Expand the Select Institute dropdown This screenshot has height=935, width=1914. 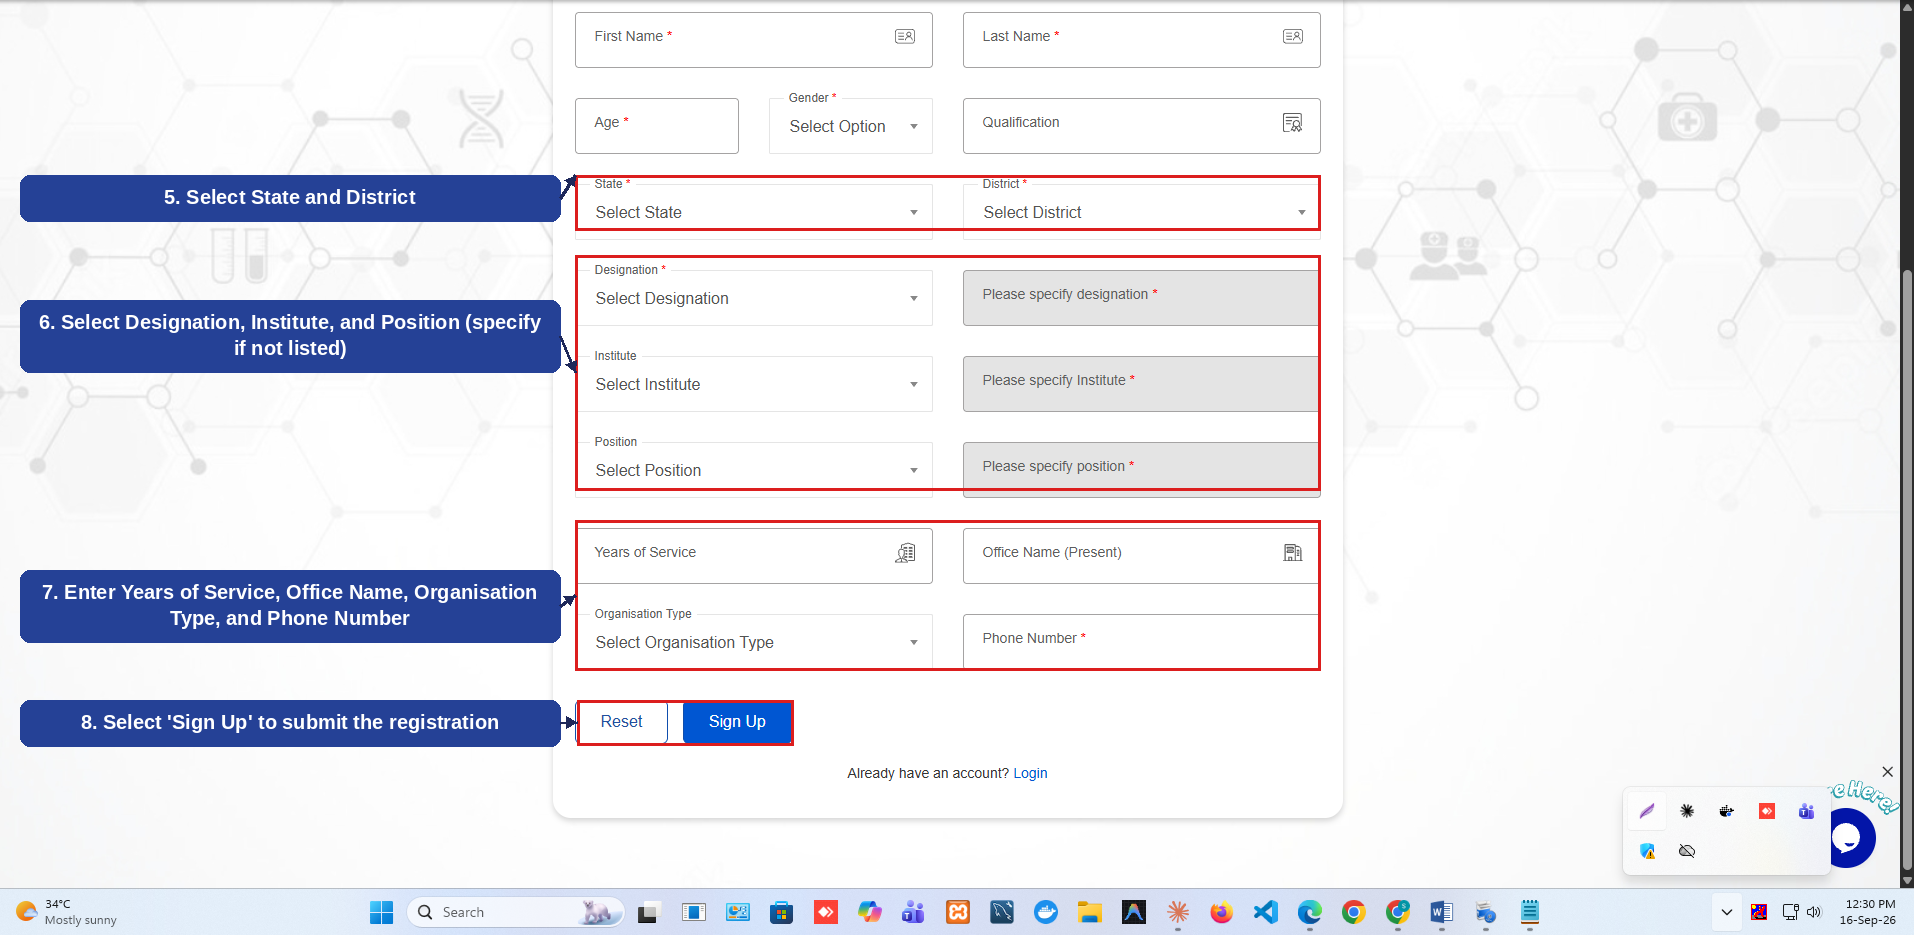pyautogui.click(x=754, y=384)
